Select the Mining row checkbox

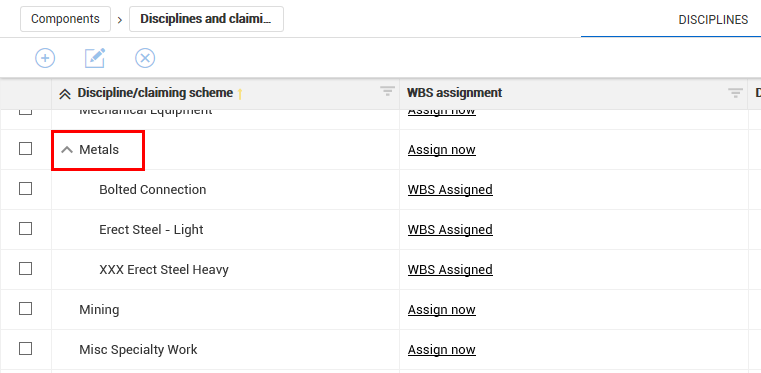coord(25,308)
